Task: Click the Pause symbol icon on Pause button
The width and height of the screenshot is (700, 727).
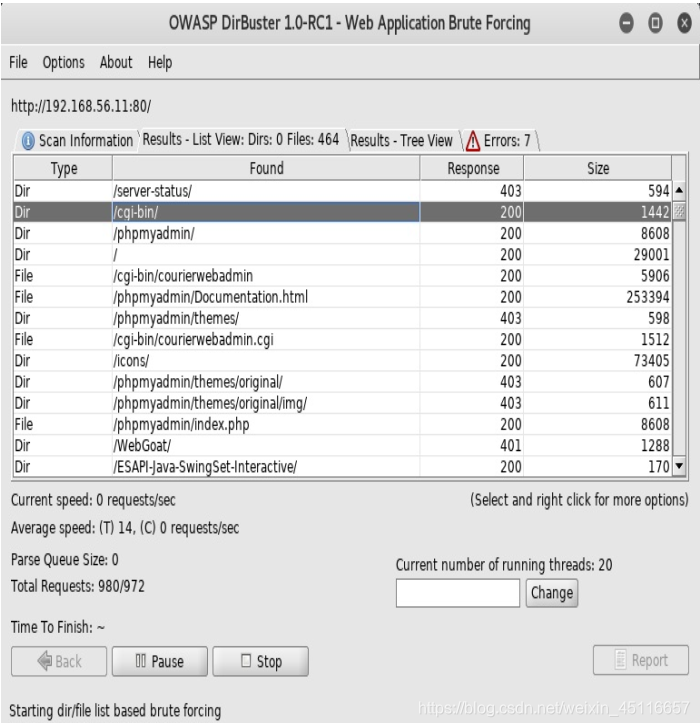Action: point(140,661)
